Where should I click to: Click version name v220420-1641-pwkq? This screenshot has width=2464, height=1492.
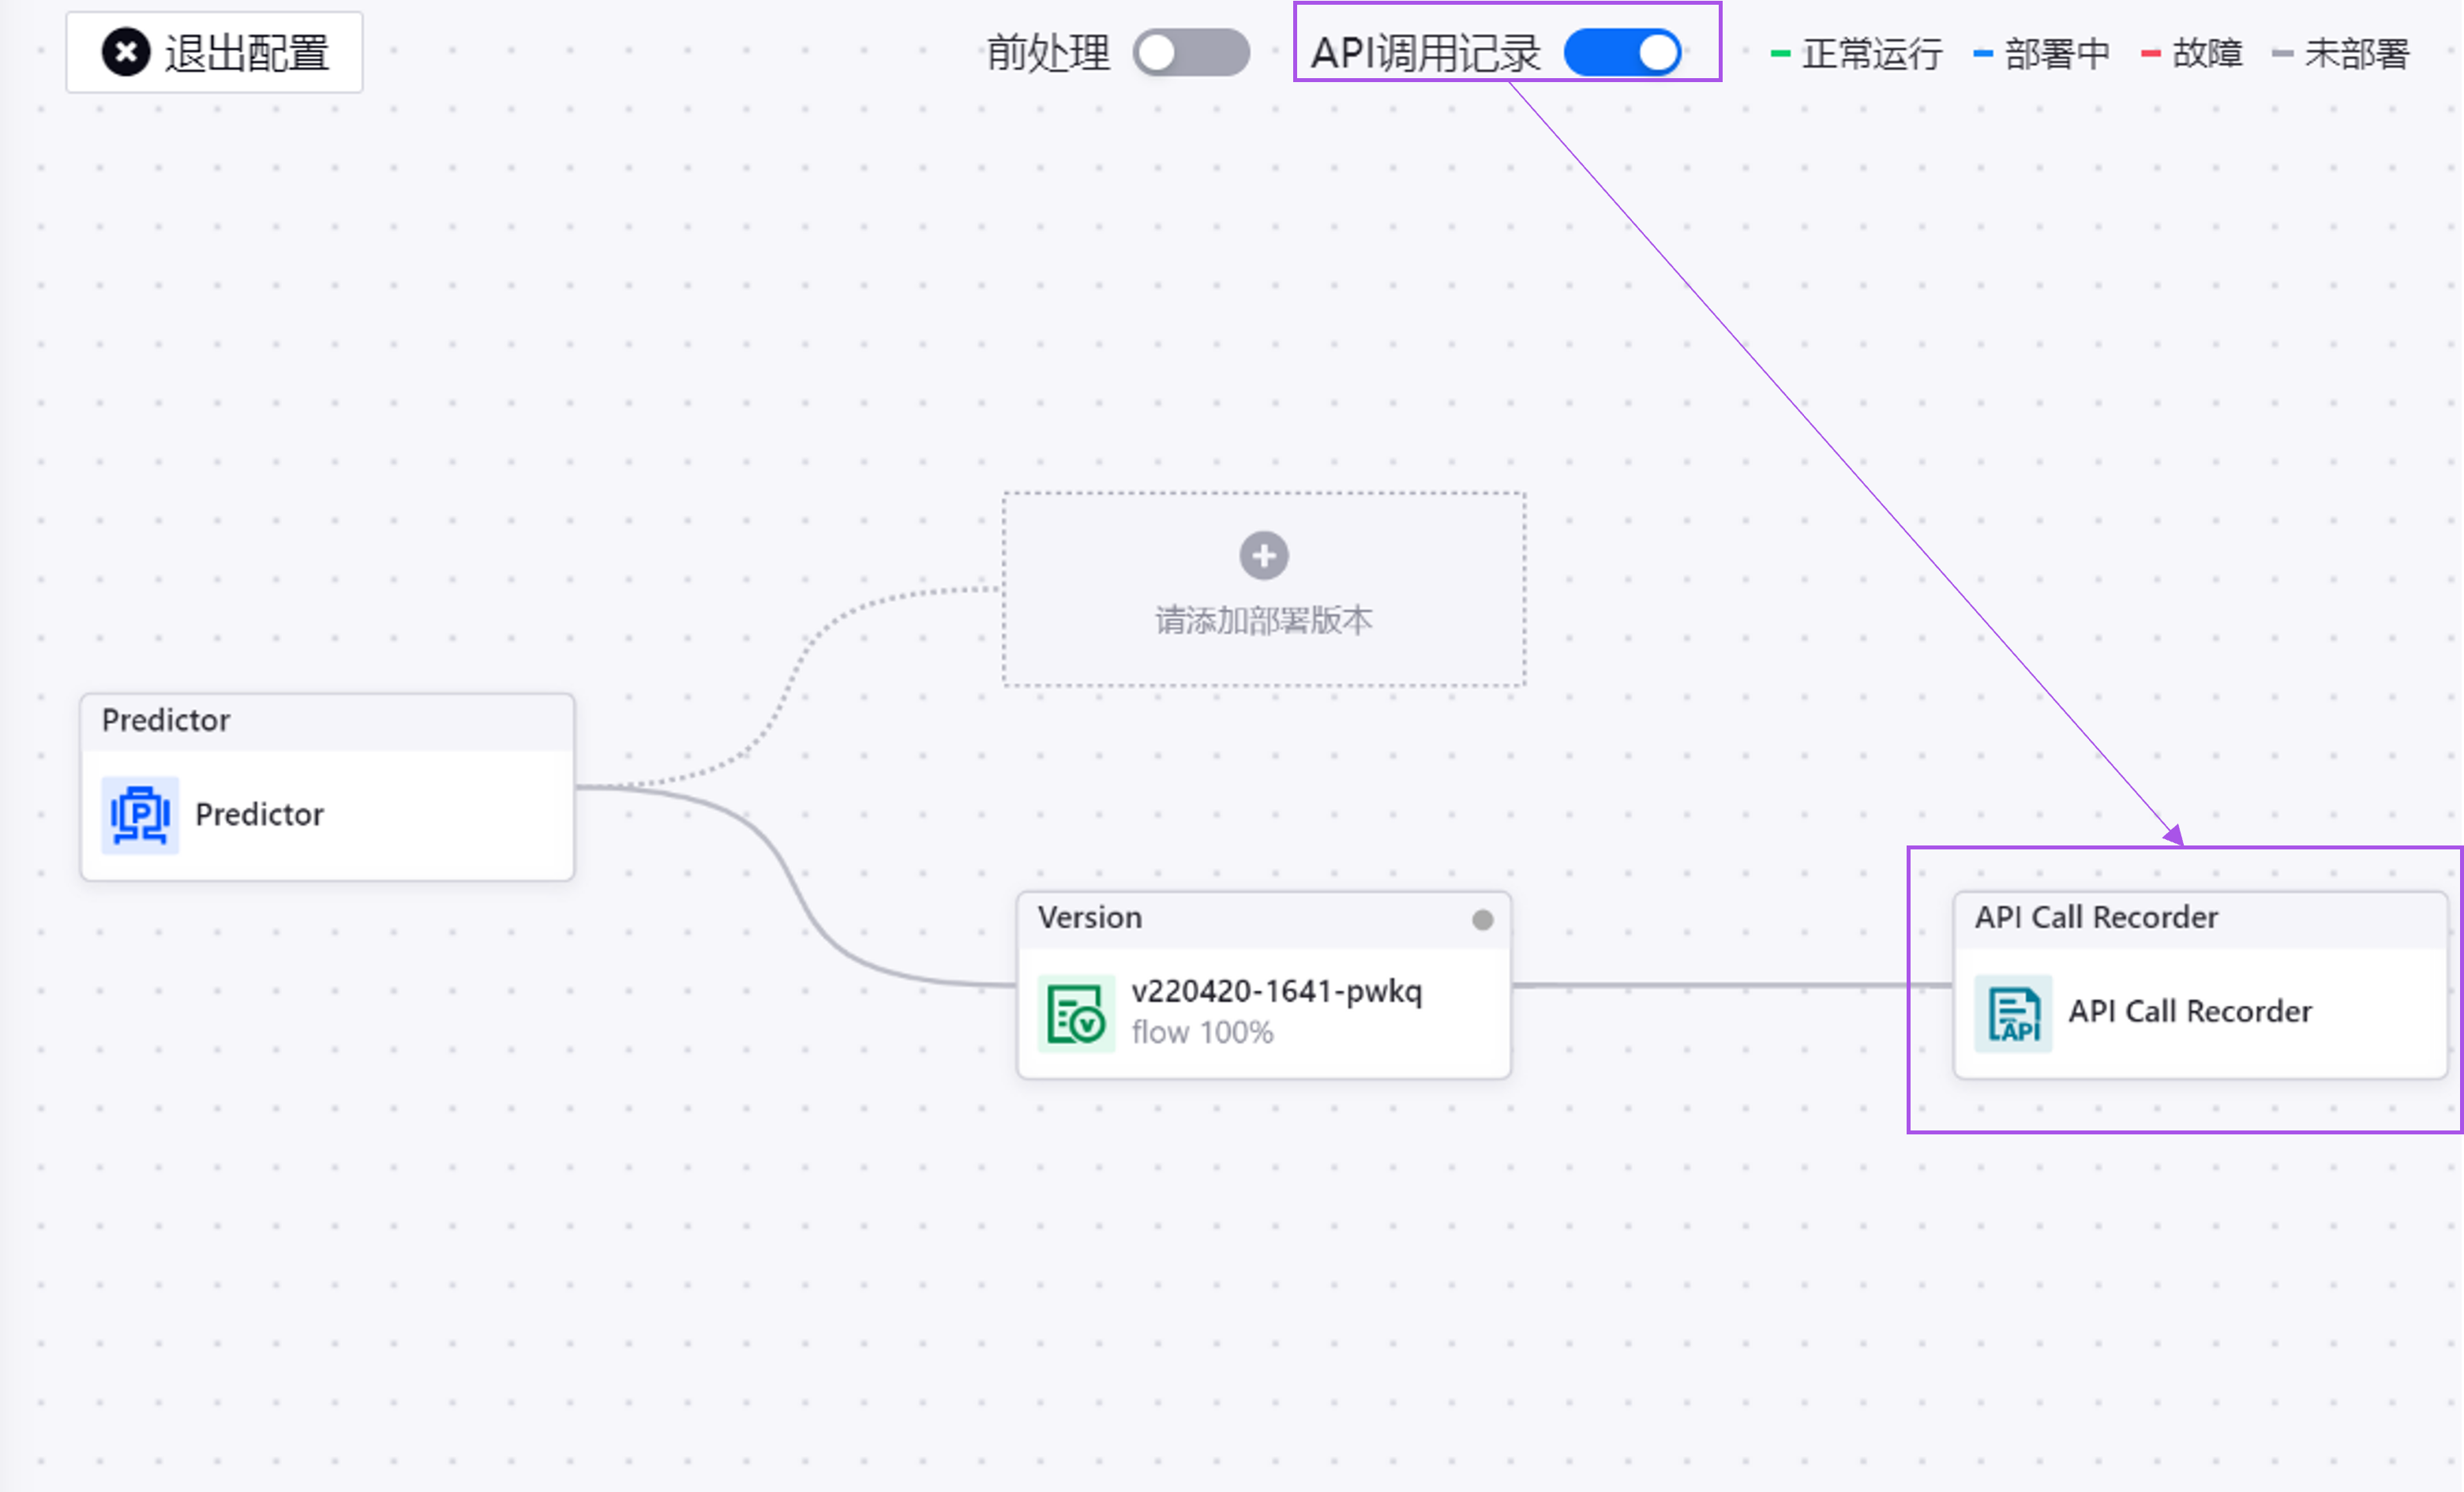click(1276, 991)
